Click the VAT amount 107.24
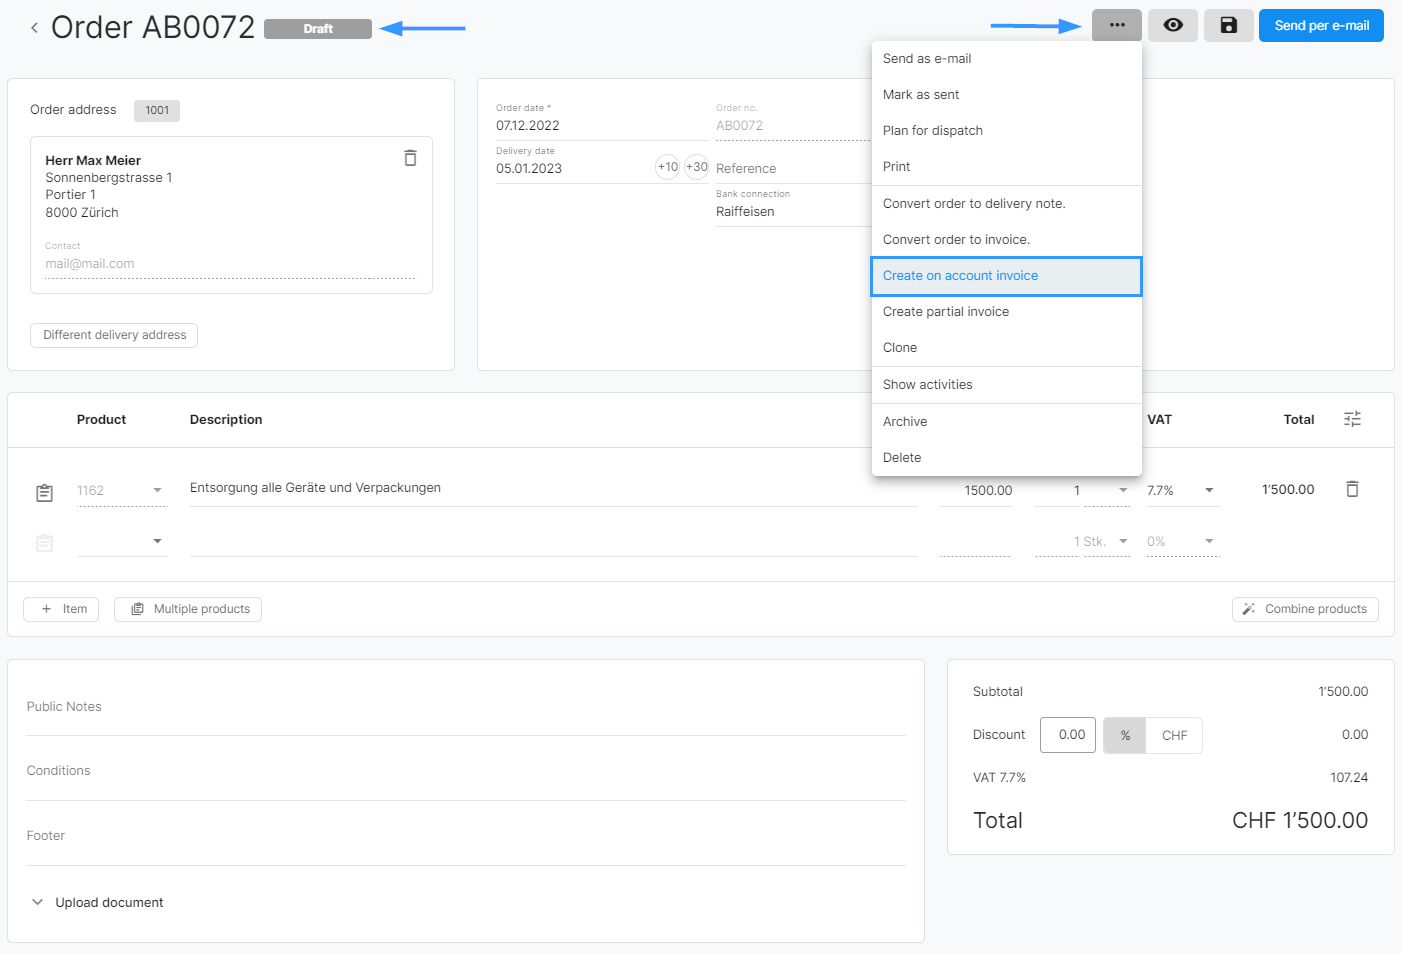The width and height of the screenshot is (1402, 954). 1349,777
